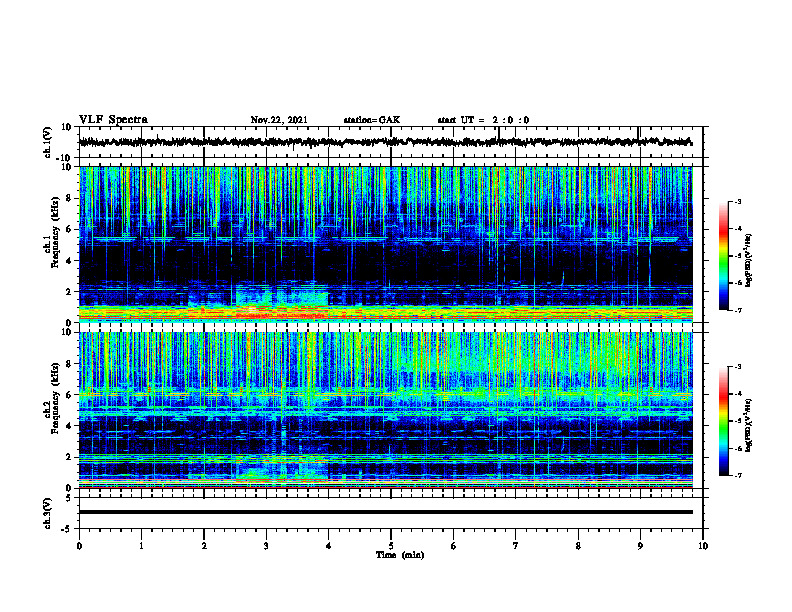792x612 pixels.
Task: Click the "start UT = 2 : 0 : 0" text
Action: pos(483,120)
